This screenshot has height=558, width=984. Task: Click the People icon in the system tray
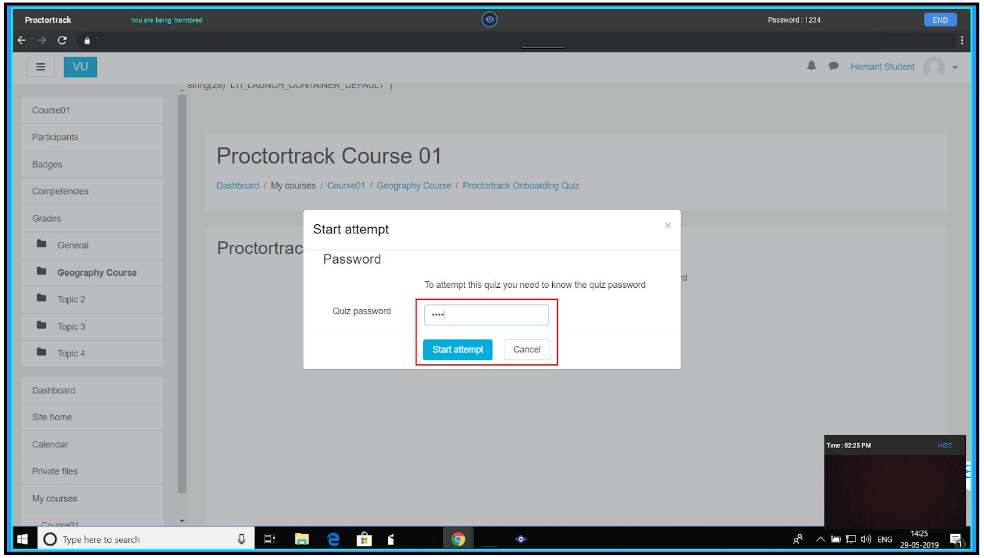pos(798,539)
